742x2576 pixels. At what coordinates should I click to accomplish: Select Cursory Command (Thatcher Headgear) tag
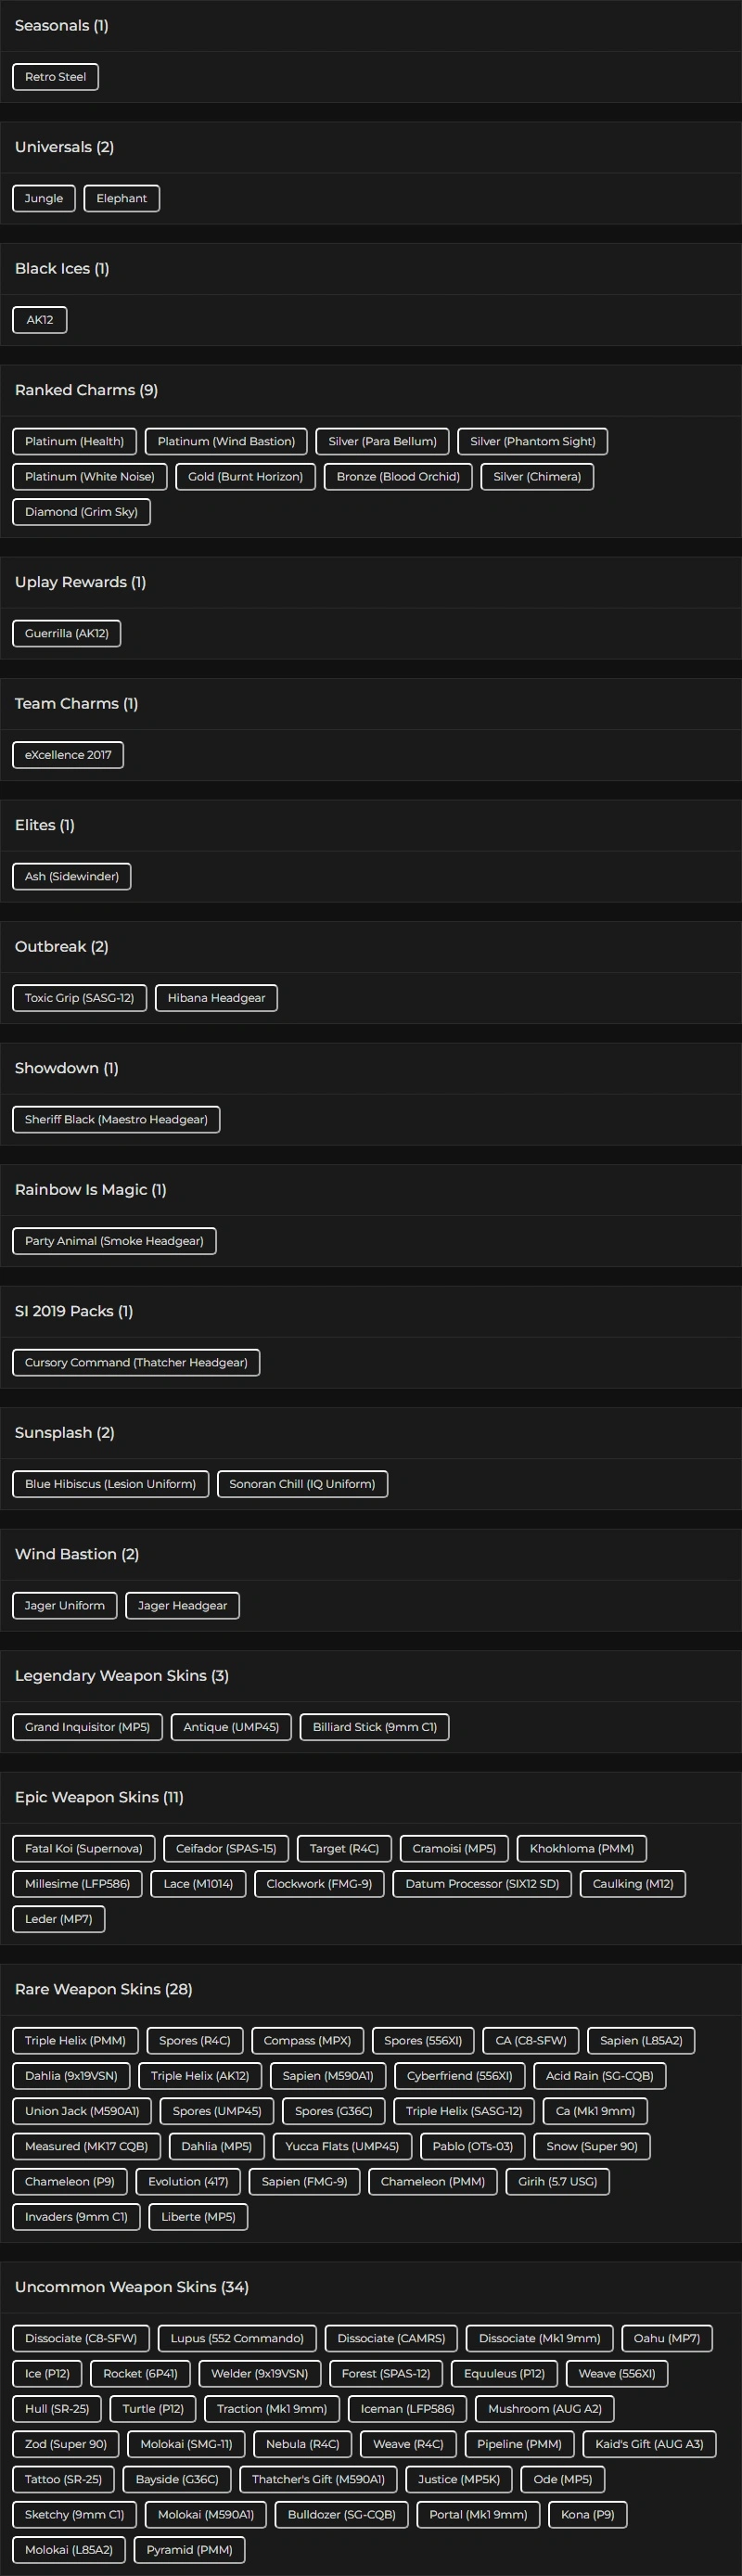pos(136,1362)
